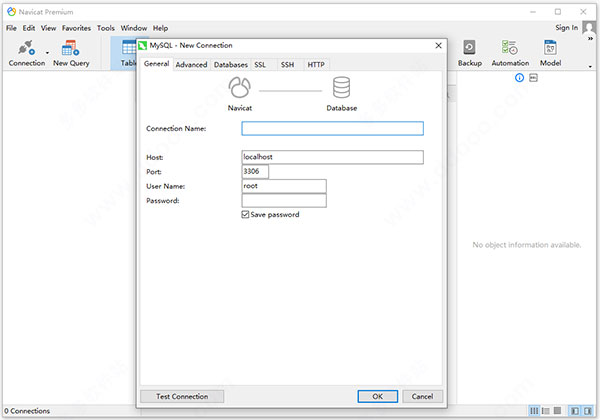Click the user avatar icon

(x=589, y=28)
